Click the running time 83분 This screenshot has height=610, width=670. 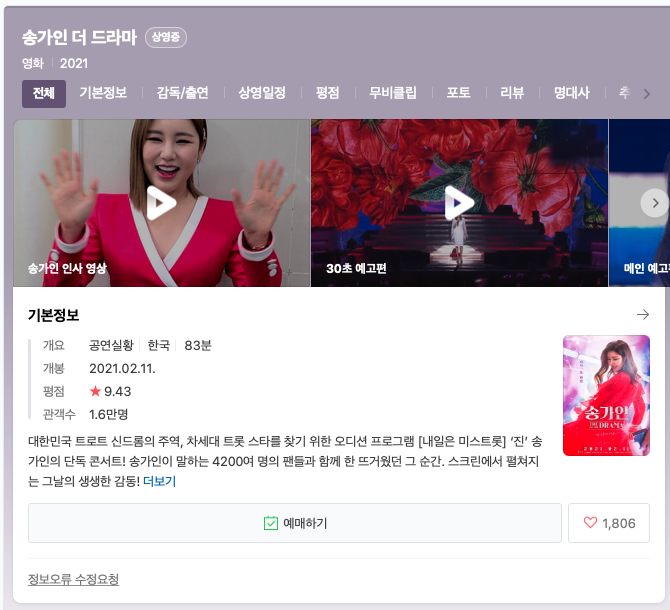[198, 345]
